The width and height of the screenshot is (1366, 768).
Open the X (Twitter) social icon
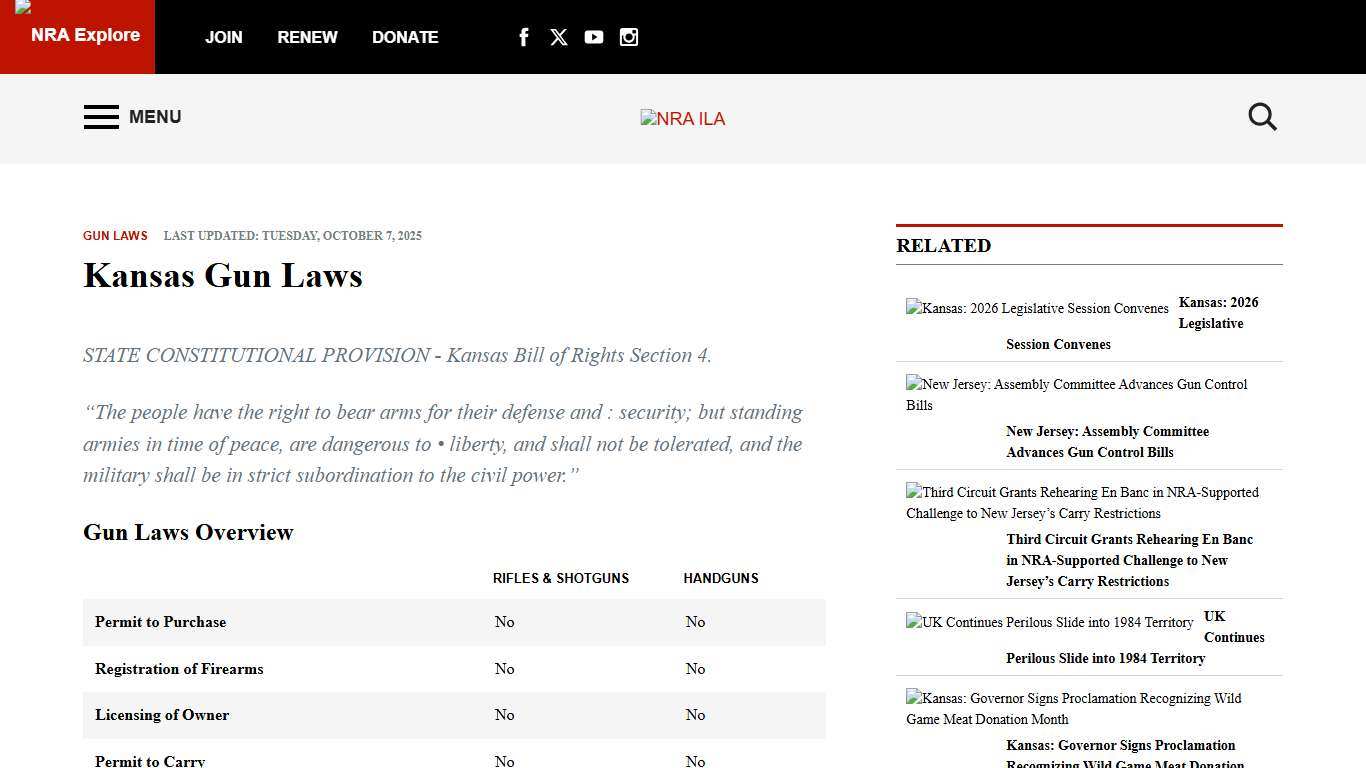tap(559, 37)
